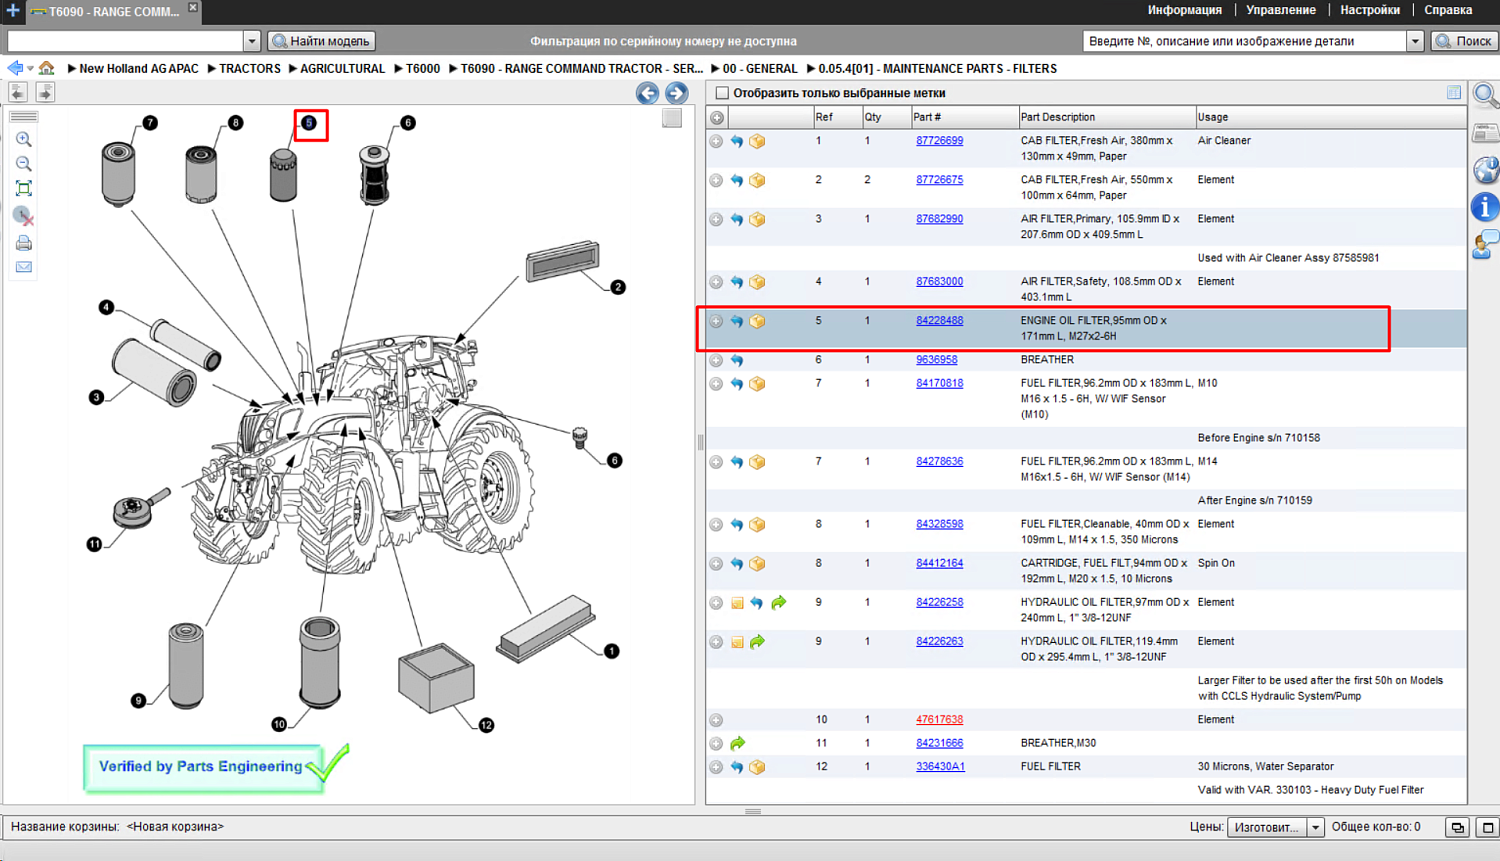The width and height of the screenshot is (1500, 861).
Task: Open the globe icon in the right sidebar
Action: [x=1486, y=170]
